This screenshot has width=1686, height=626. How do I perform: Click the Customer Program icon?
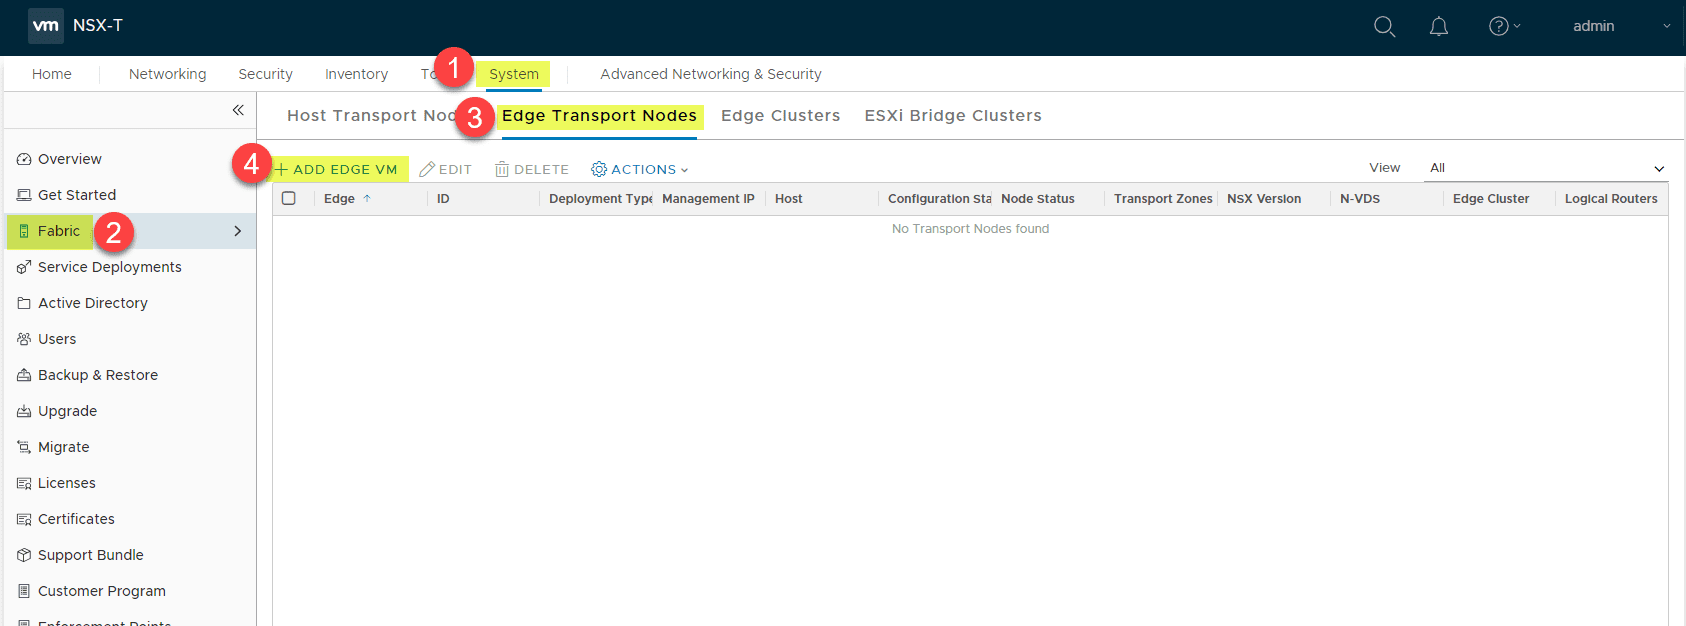tap(24, 591)
